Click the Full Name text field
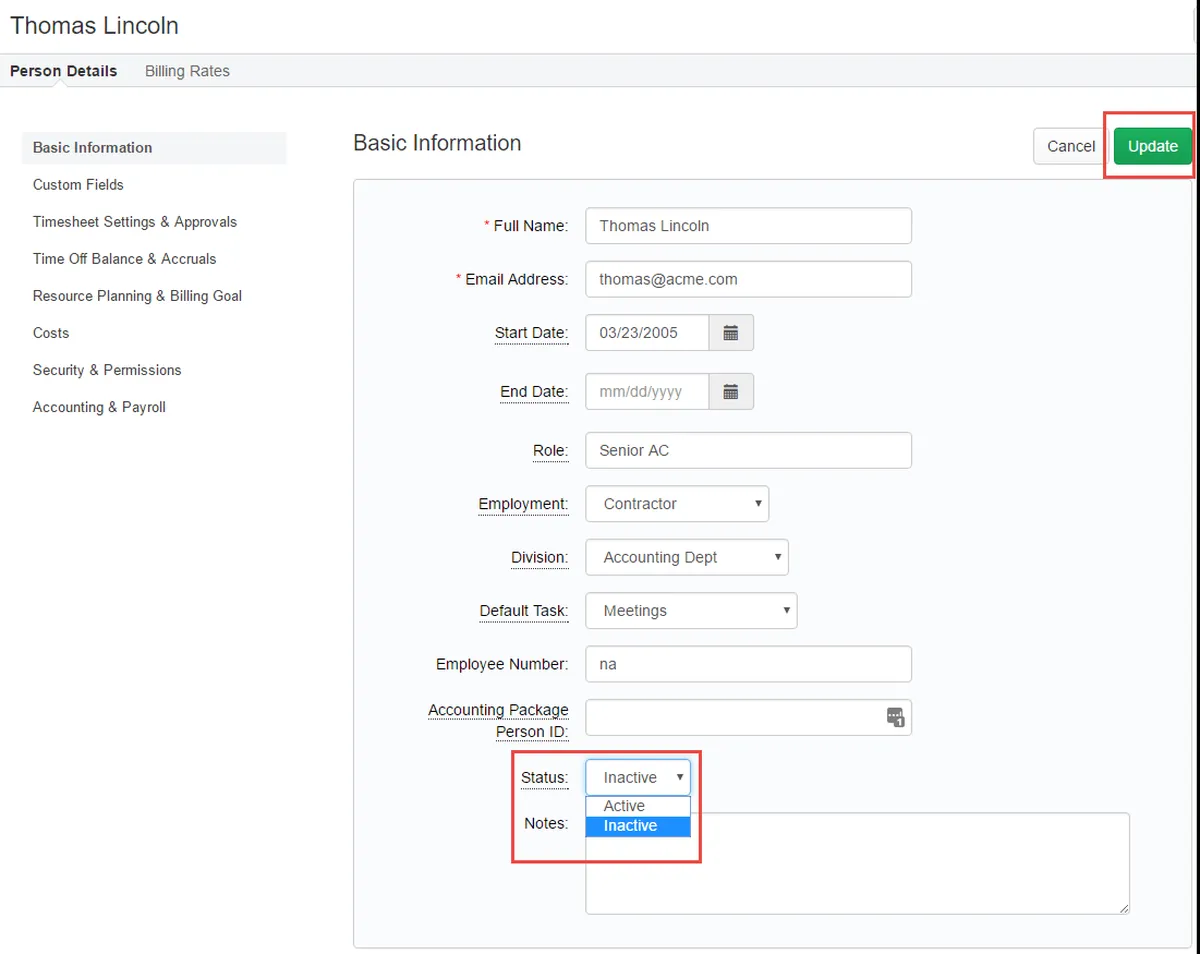 click(748, 226)
